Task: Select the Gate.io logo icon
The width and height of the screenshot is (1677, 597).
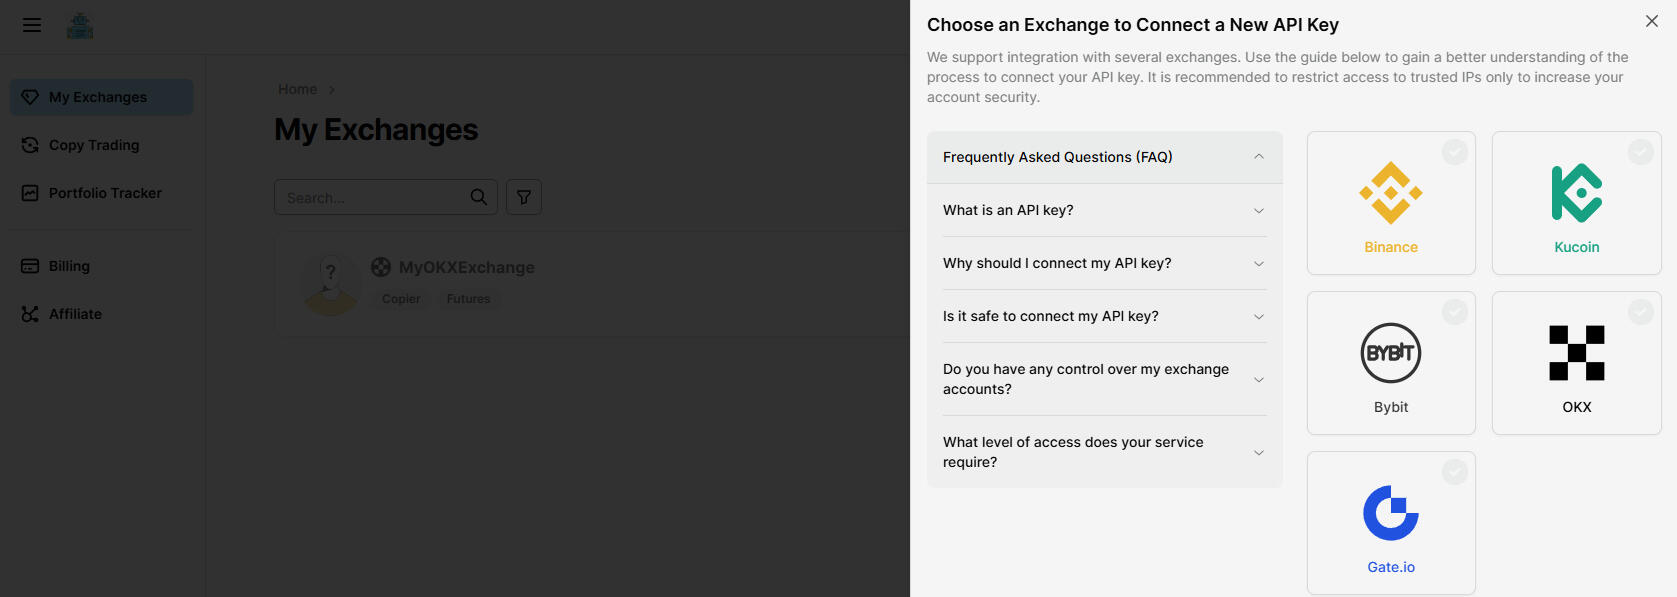Action: click(x=1390, y=513)
